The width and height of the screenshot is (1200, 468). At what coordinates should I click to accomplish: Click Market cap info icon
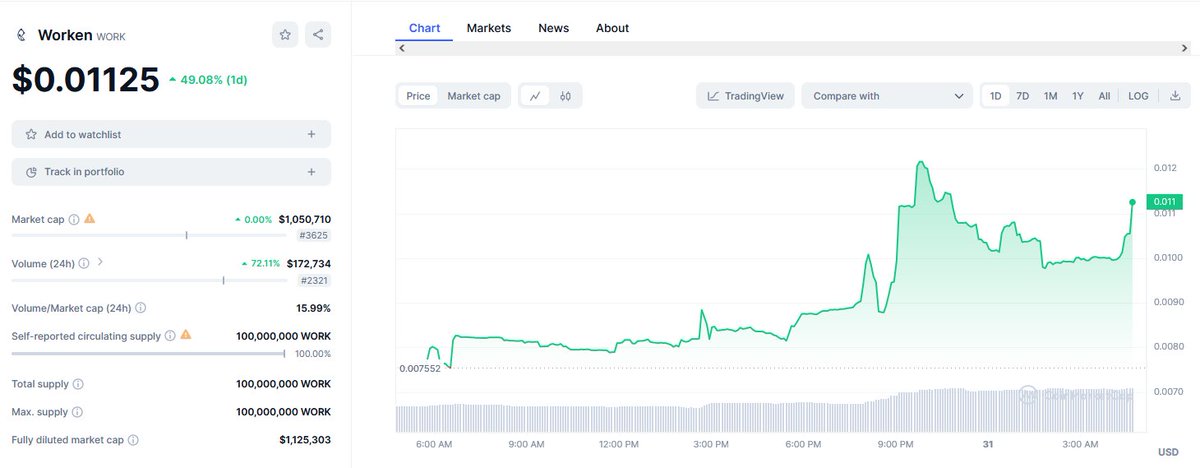(74, 219)
